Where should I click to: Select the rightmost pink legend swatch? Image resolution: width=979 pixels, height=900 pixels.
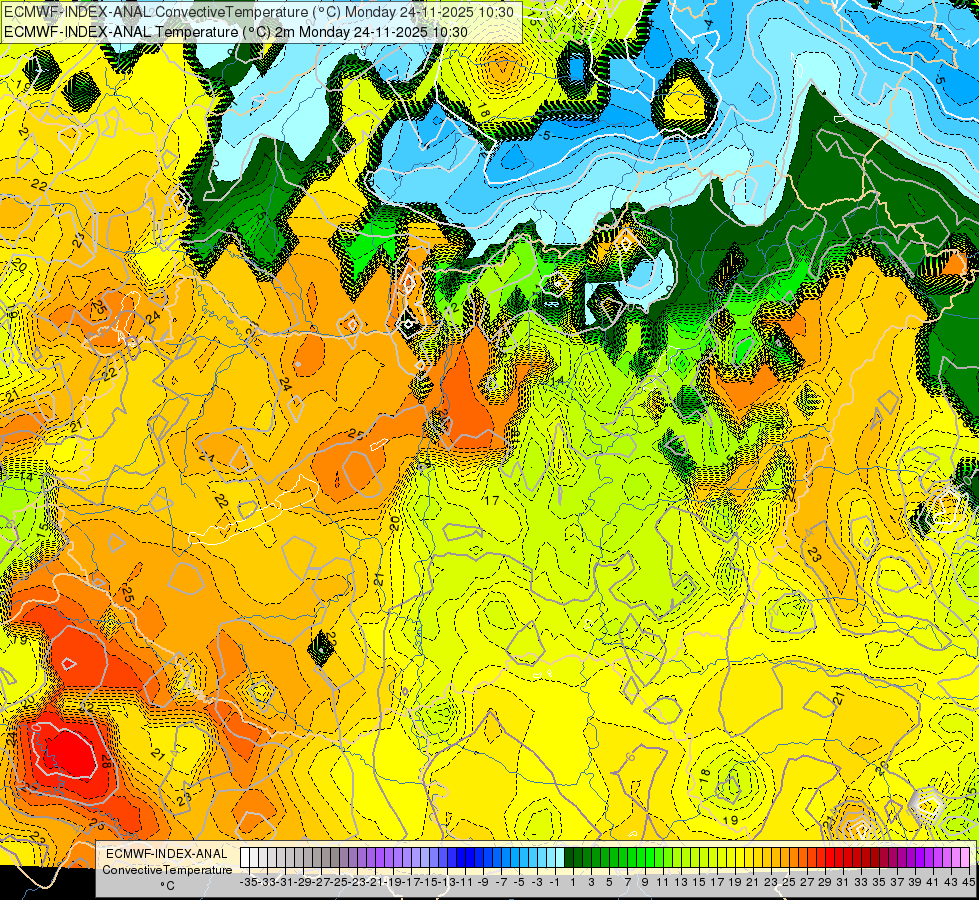tap(965, 858)
